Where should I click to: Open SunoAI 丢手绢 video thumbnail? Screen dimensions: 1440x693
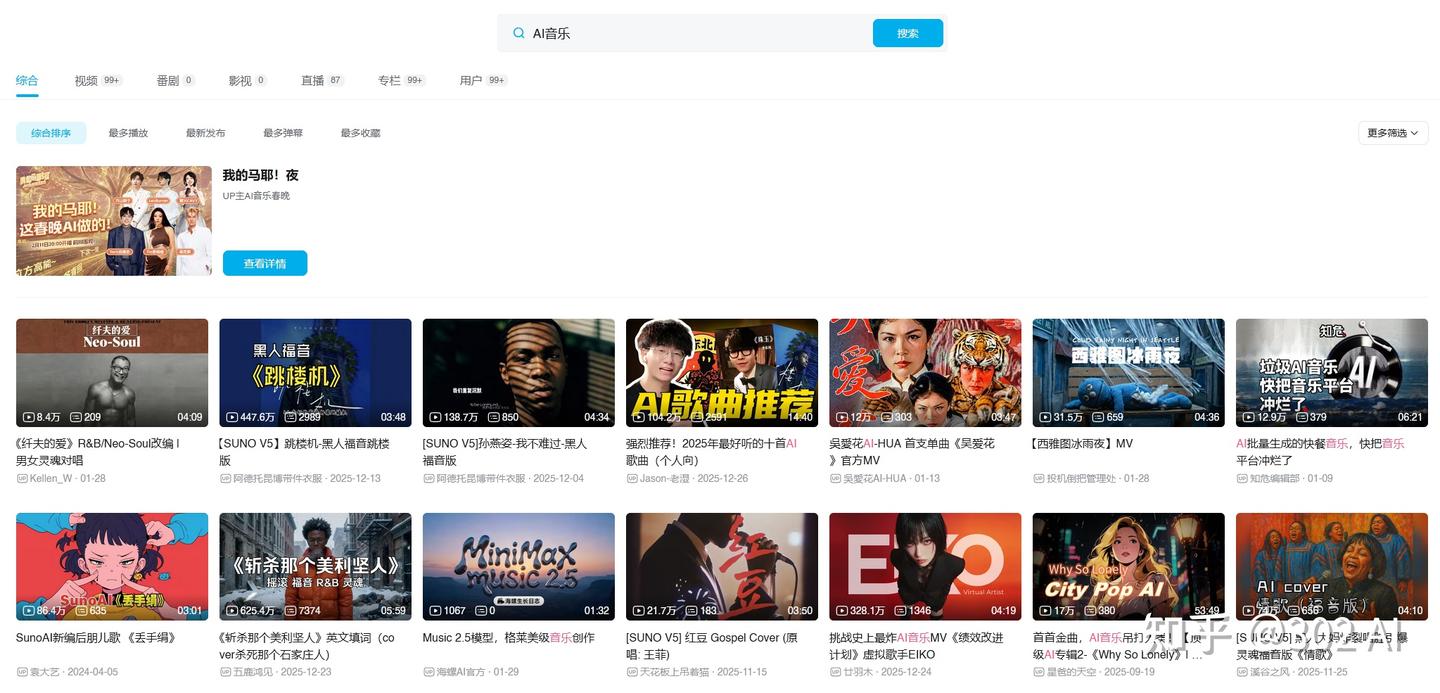coord(112,567)
